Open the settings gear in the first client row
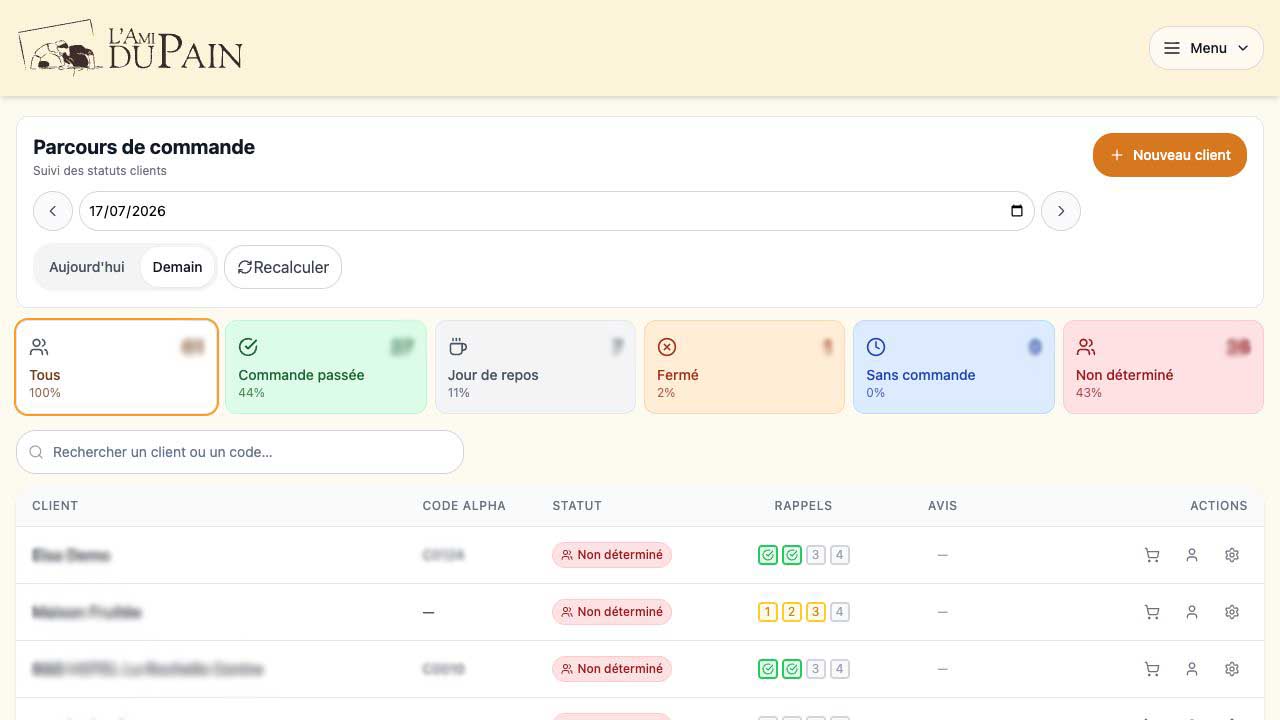This screenshot has height=720, width=1280. (1232, 555)
